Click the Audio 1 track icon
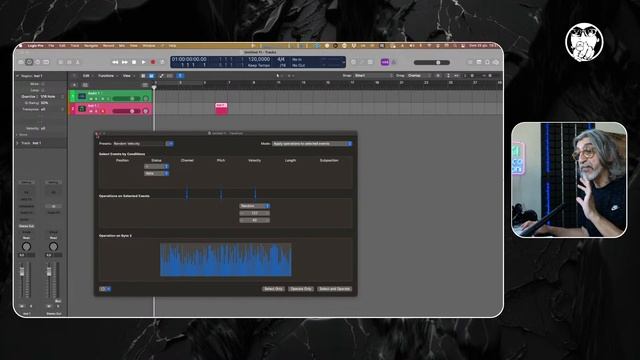Screen dimensions: 640x360 (x=82, y=96)
